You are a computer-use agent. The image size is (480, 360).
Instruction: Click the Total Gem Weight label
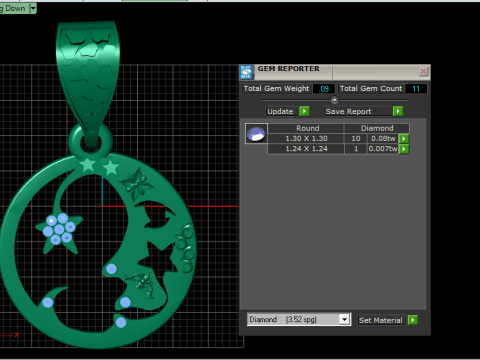(276, 89)
